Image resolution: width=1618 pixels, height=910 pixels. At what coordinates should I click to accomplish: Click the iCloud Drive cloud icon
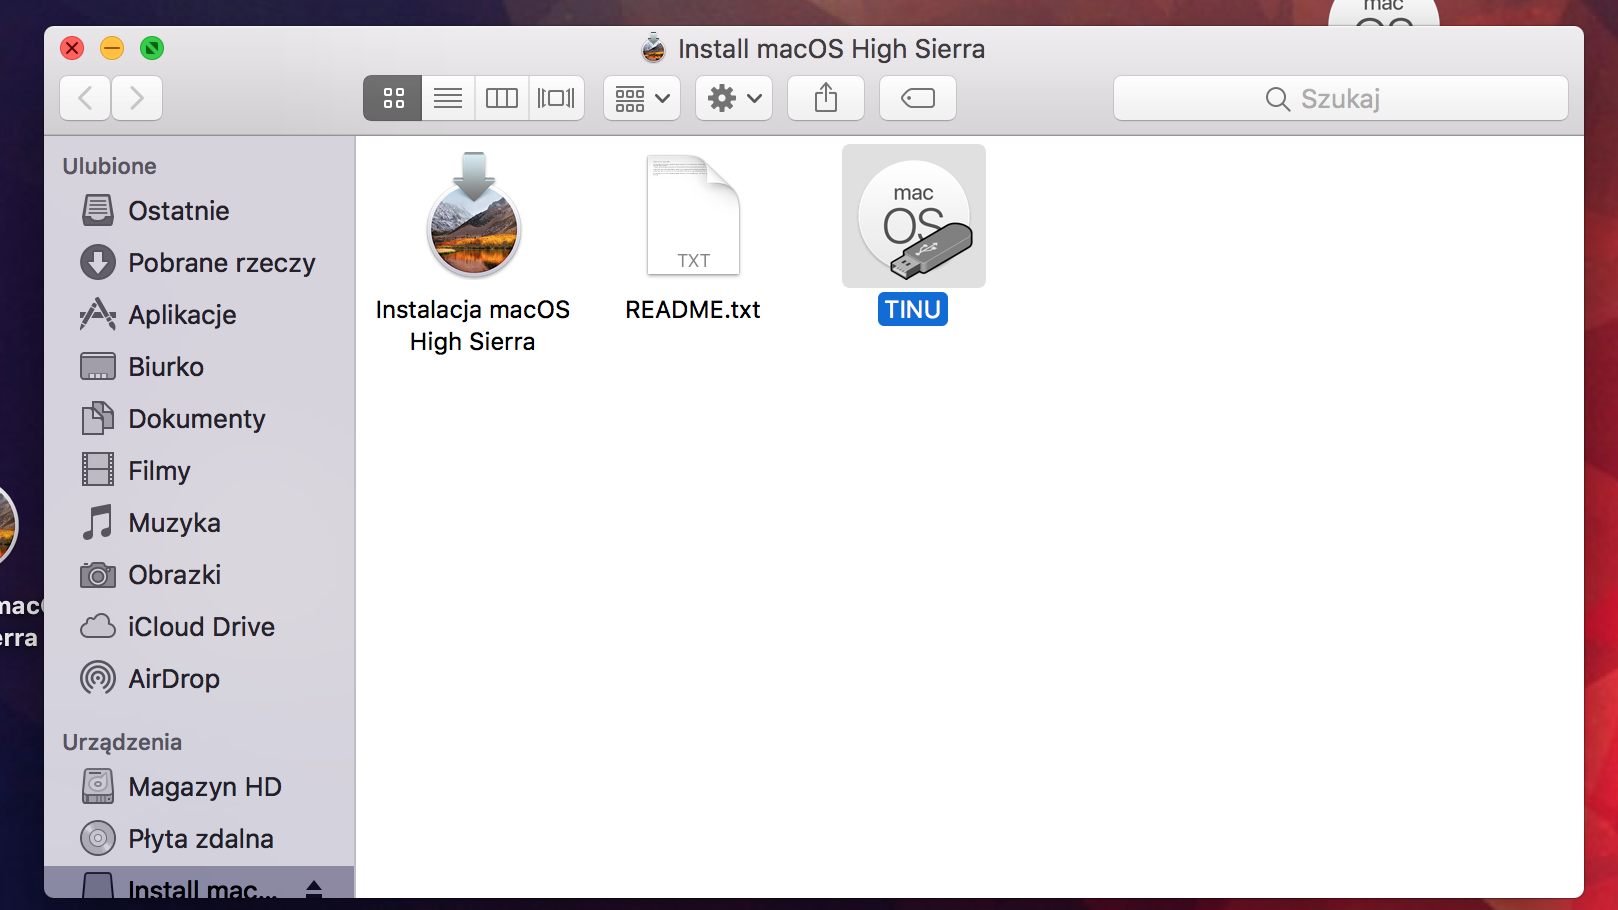click(98, 627)
